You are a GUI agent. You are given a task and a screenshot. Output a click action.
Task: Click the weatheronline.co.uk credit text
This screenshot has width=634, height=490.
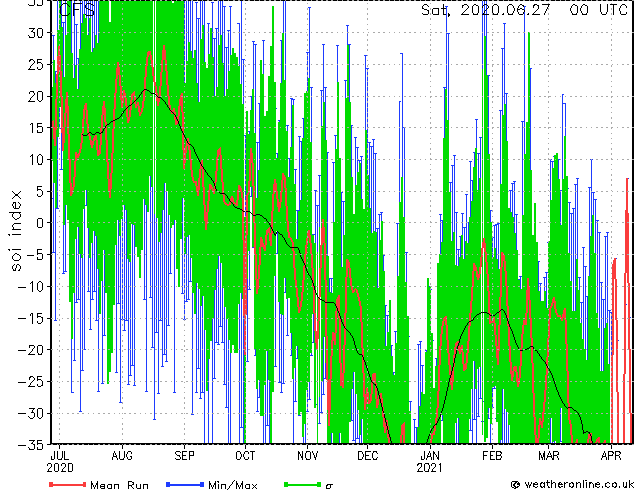[578, 484]
